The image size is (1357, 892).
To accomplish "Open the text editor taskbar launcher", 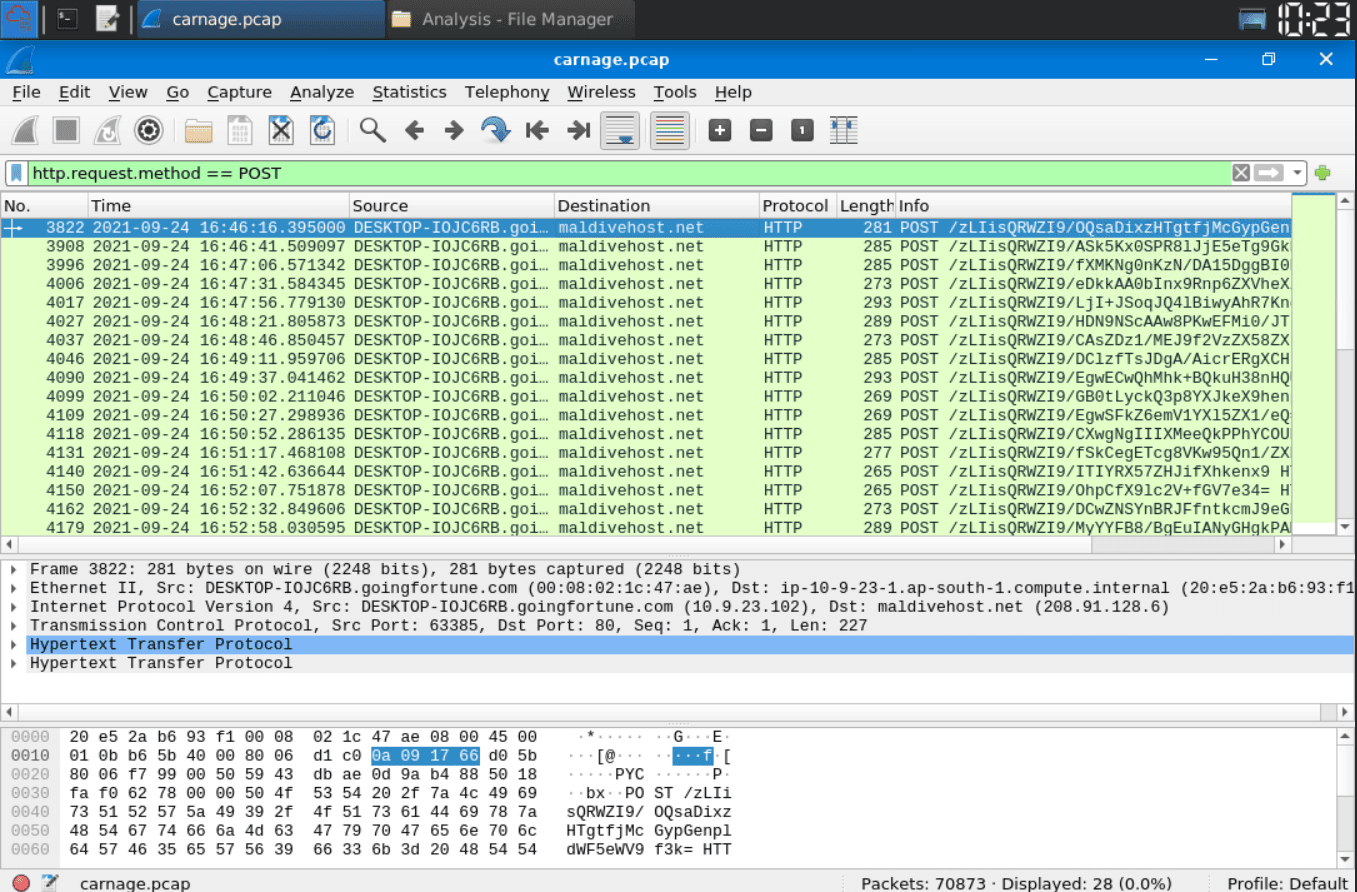I will click(108, 19).
